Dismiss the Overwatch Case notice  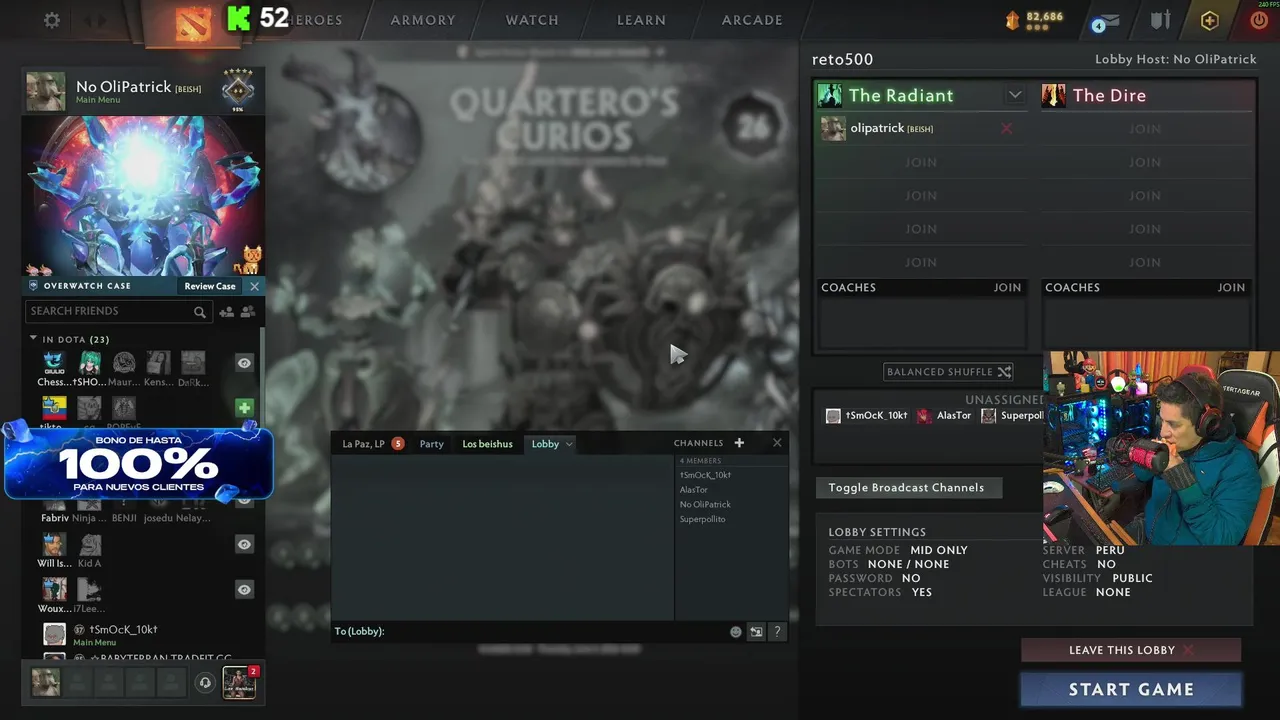click(x=254, y=286)
